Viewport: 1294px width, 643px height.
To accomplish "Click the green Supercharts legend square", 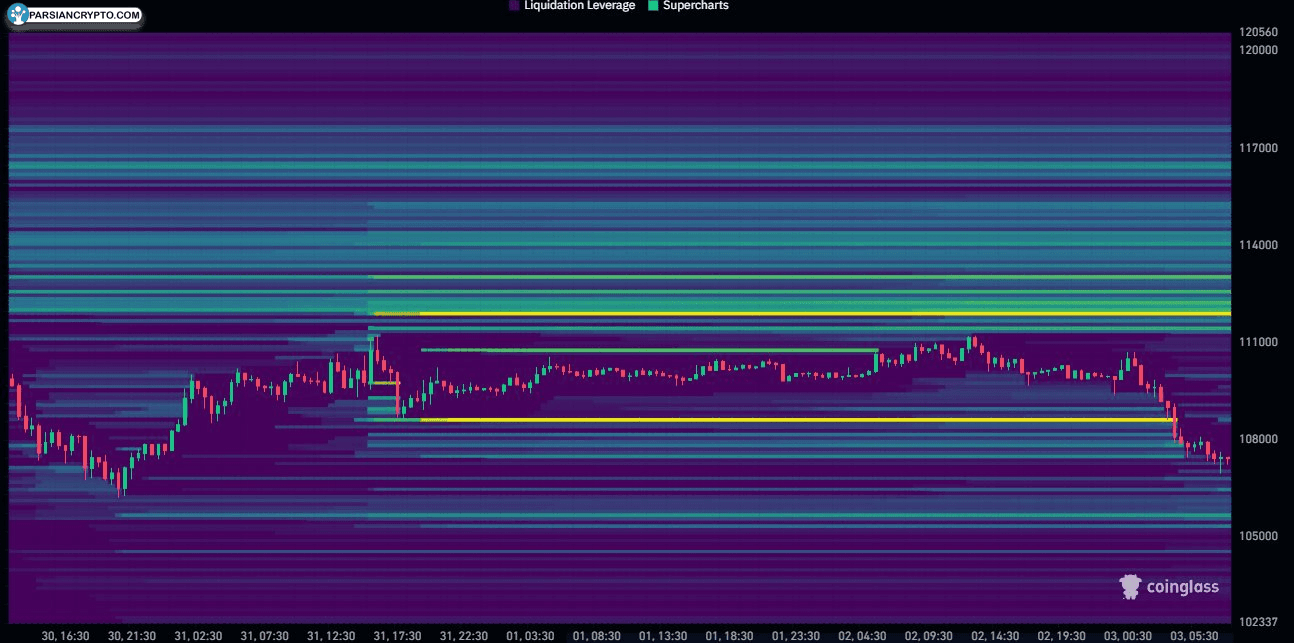I will click(x=652, y=6).
